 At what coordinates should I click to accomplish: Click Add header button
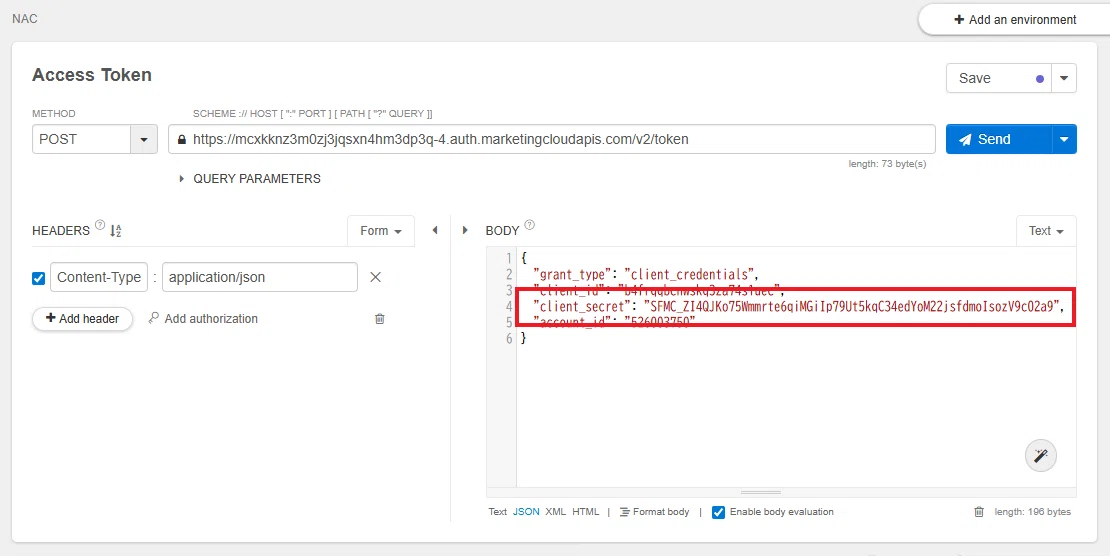82,319
